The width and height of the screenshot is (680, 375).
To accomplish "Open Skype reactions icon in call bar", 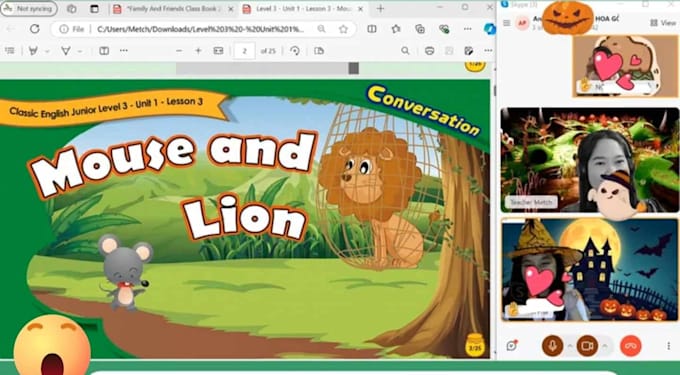I will click(x=512, y=346).
